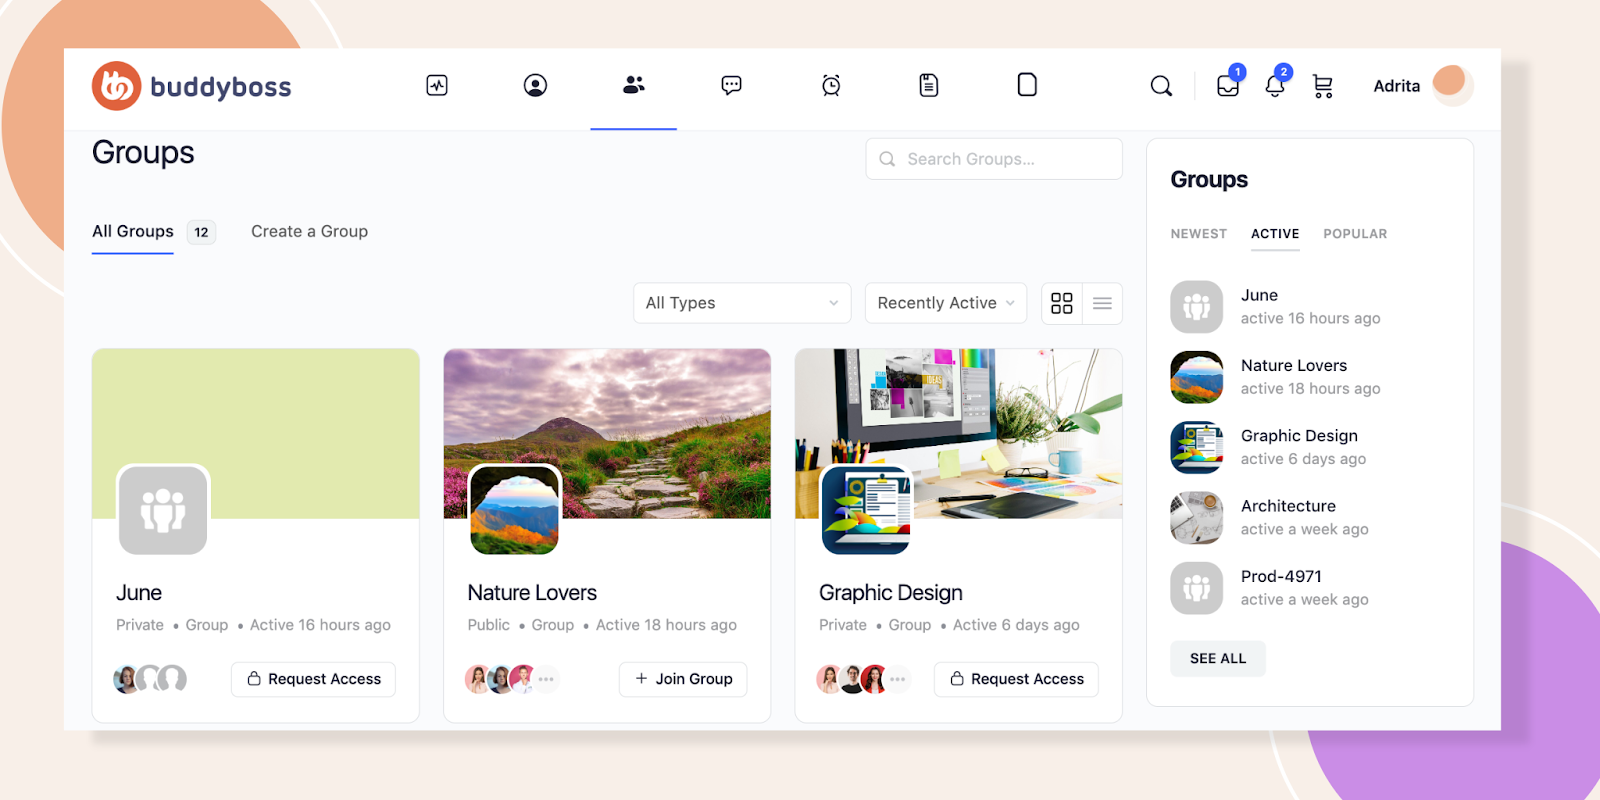
Task: Click Join Group on Nature Lovers card
Action: (683, 679)
